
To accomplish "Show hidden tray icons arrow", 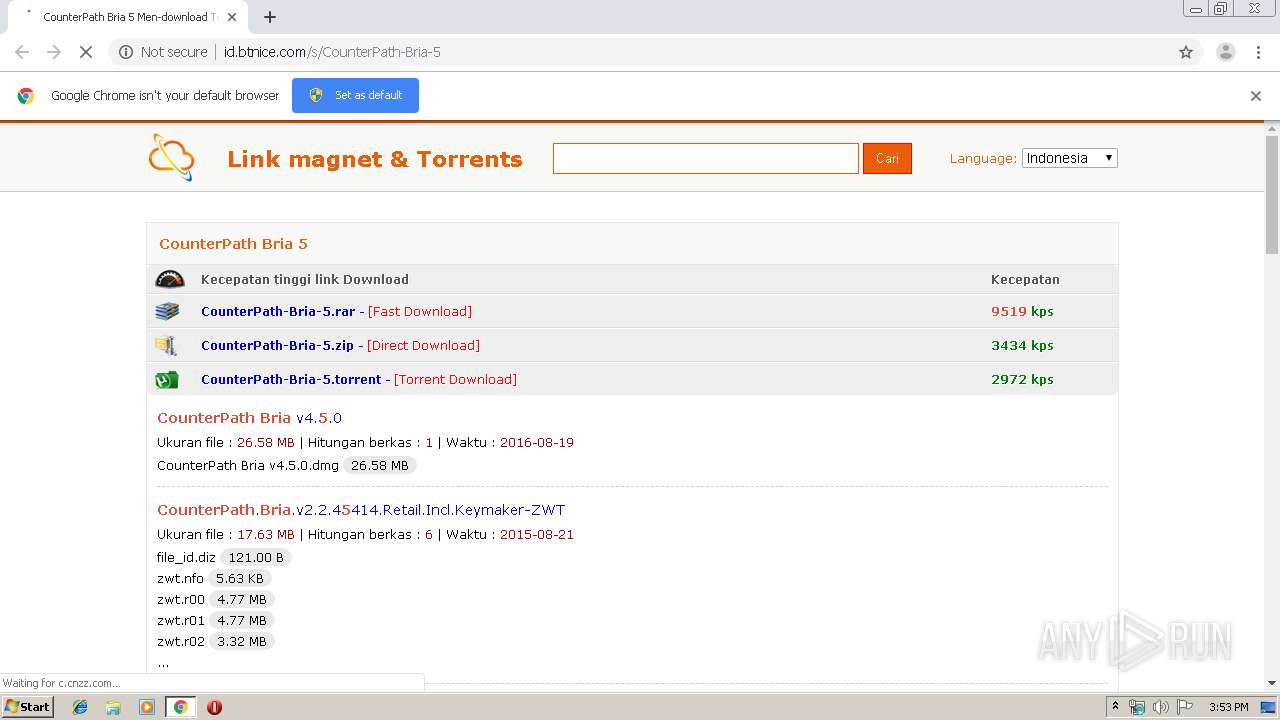I will click(x=1115, y=707).
